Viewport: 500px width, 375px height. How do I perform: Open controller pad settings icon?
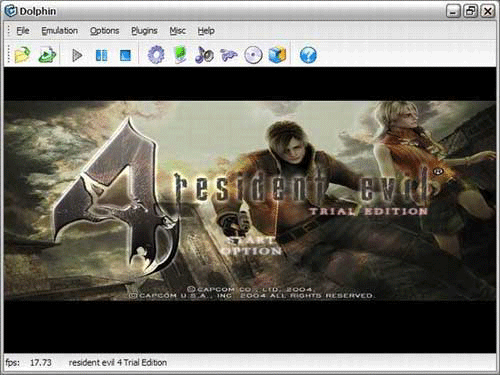tap(229, 55)
